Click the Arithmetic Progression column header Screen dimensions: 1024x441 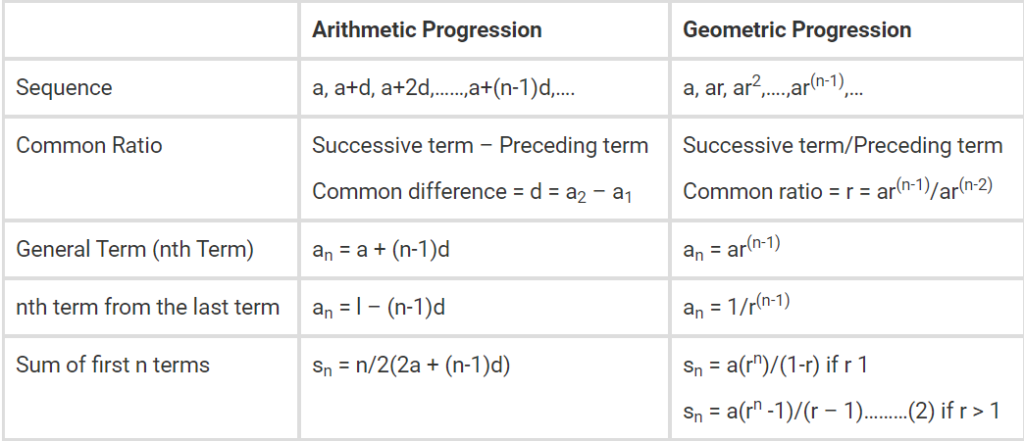(427, 30)
